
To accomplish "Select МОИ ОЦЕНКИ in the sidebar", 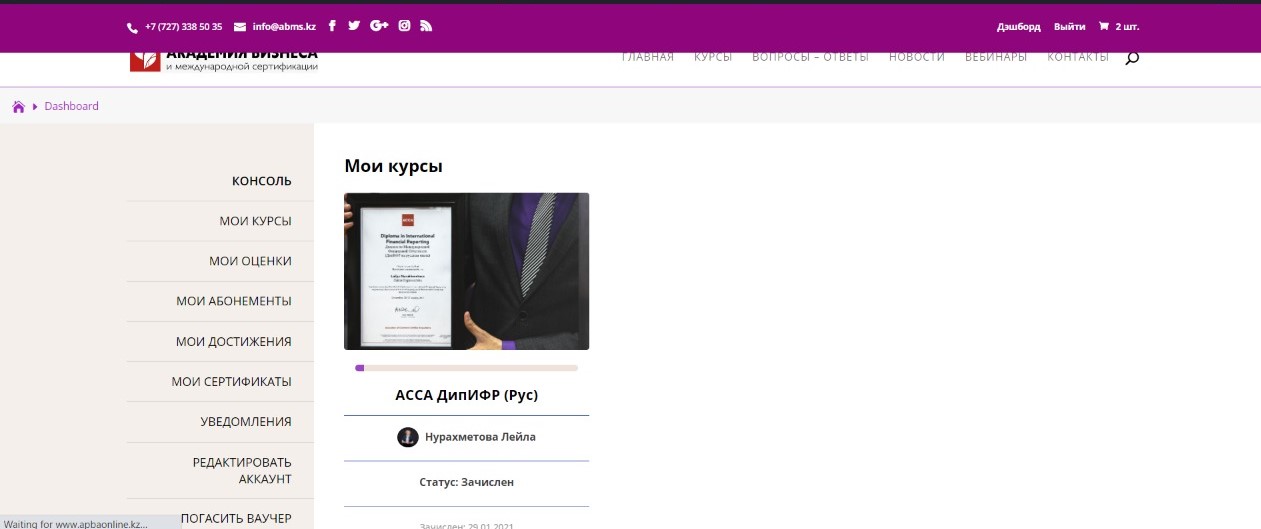I will tap(250, 261).
